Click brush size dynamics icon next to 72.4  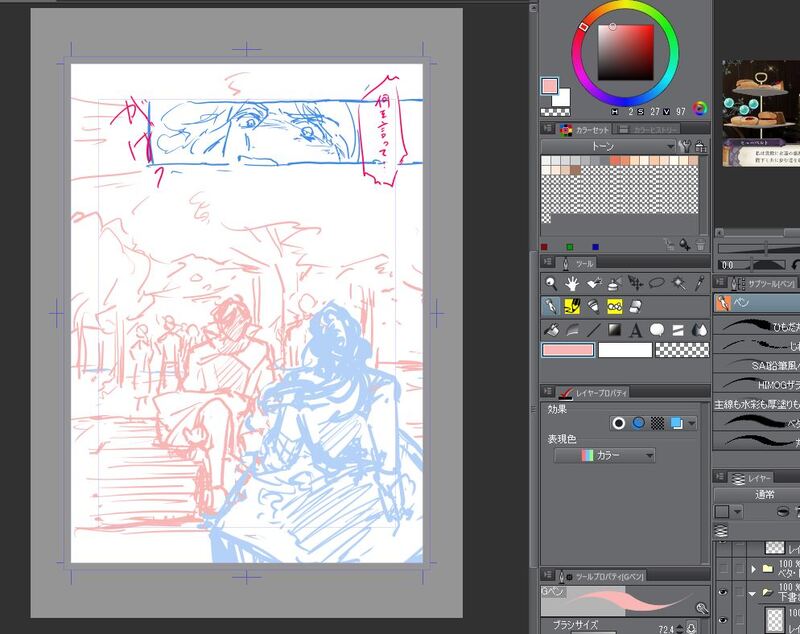691,628
